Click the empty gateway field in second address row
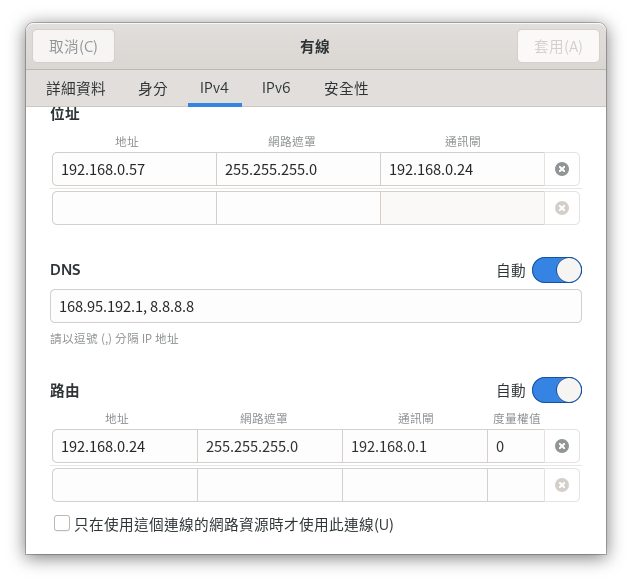Screen dimensions: 632x583 (462, 208)
